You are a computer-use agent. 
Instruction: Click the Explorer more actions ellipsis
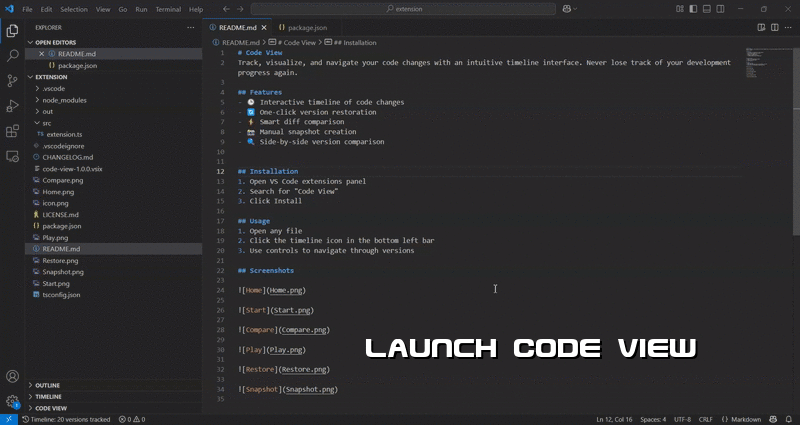click(190, 28)
